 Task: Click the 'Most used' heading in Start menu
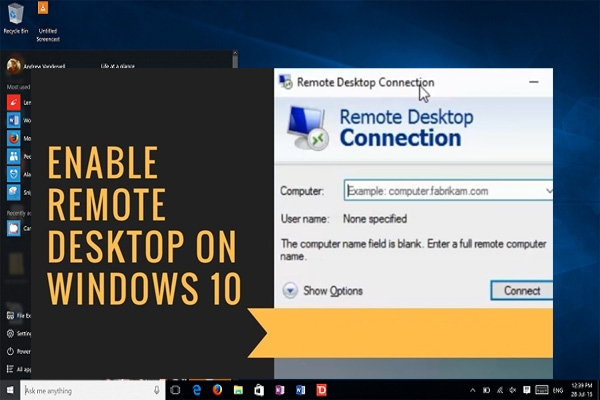(18, 87)
